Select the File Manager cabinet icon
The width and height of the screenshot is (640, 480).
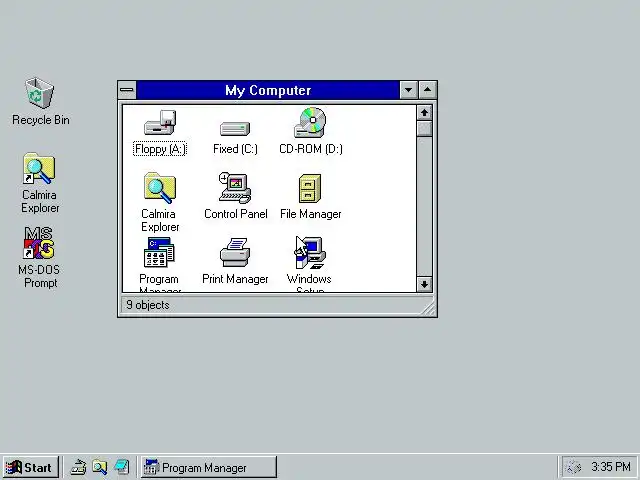(310, 188)
